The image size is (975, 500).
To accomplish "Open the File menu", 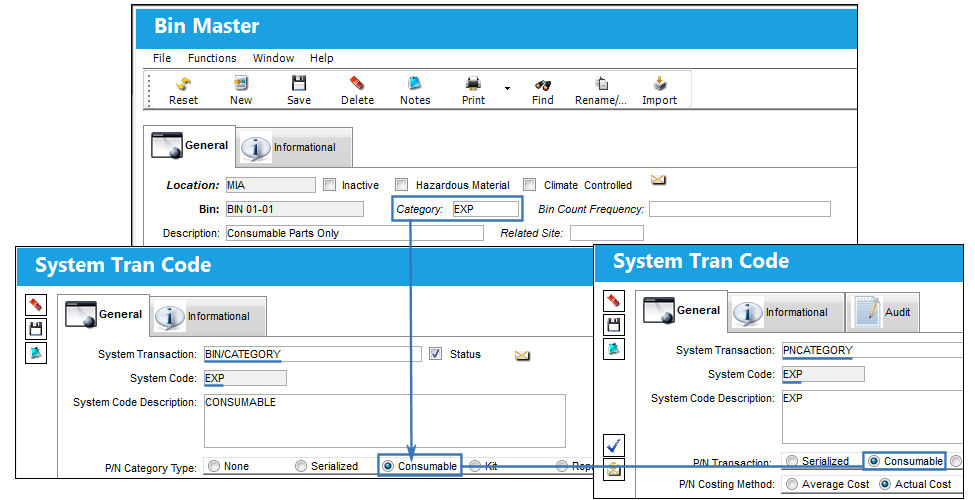I will coord(162,58).
